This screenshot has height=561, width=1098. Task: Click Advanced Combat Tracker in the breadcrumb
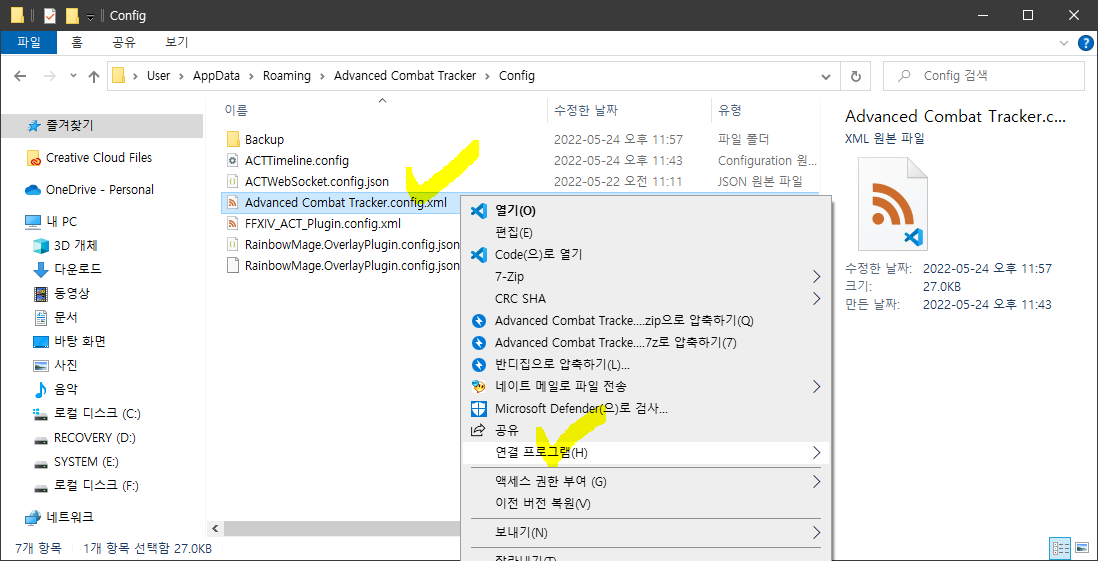tap(405, 76)
